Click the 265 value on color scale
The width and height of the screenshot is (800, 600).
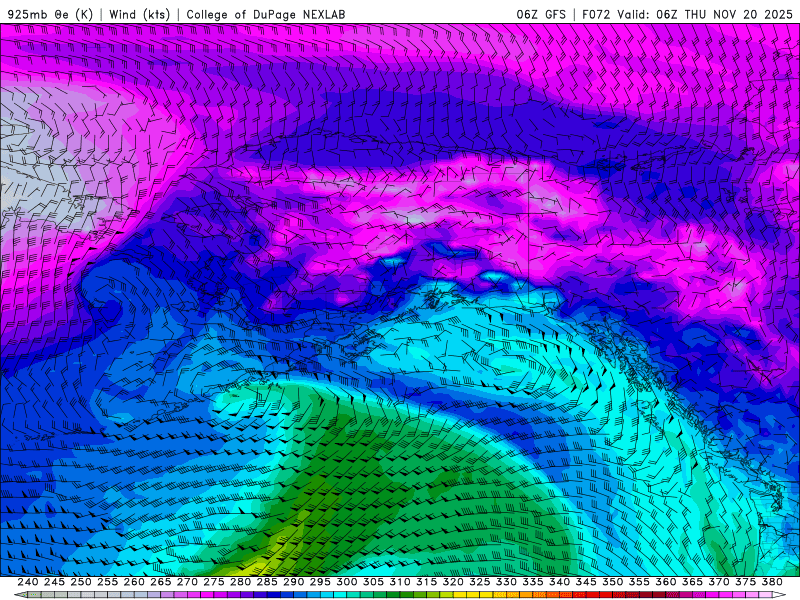[160, 582]
